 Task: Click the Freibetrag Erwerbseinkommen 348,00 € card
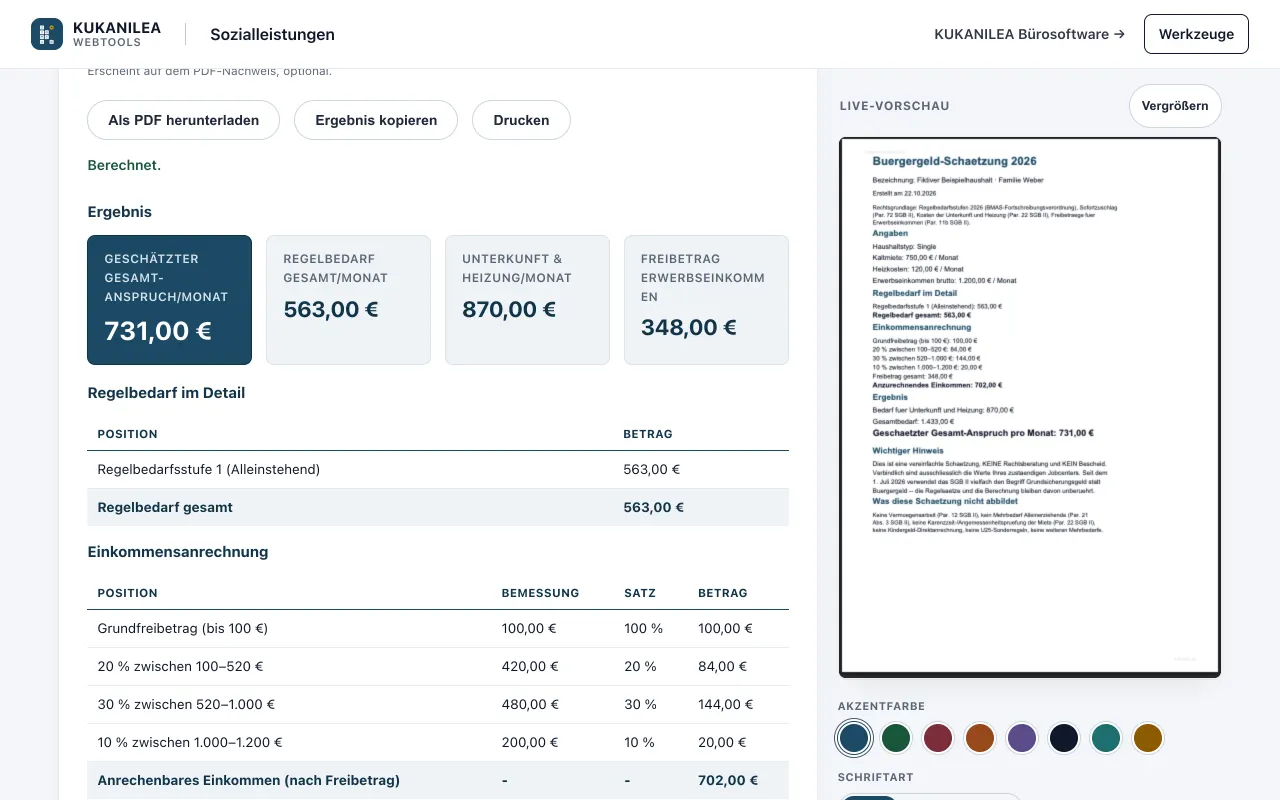706,300
